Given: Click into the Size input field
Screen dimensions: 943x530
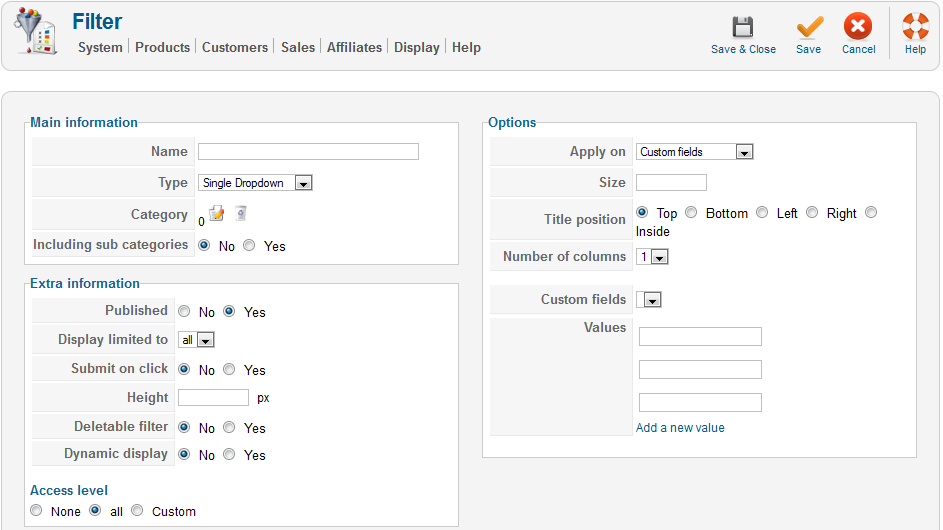Looking at the screenshot, I should [x=671, y=182].
